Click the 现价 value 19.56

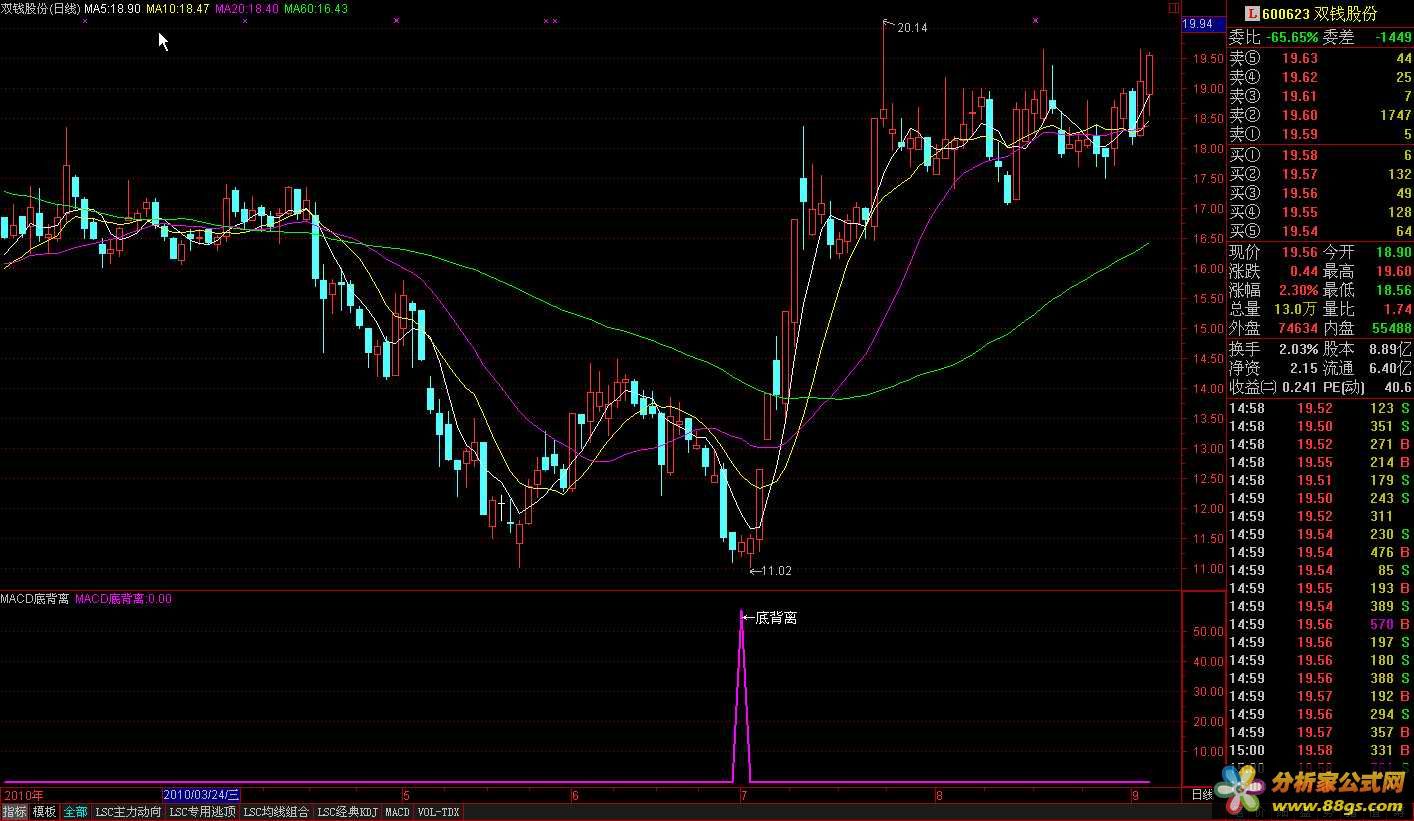pos(1300,252)
